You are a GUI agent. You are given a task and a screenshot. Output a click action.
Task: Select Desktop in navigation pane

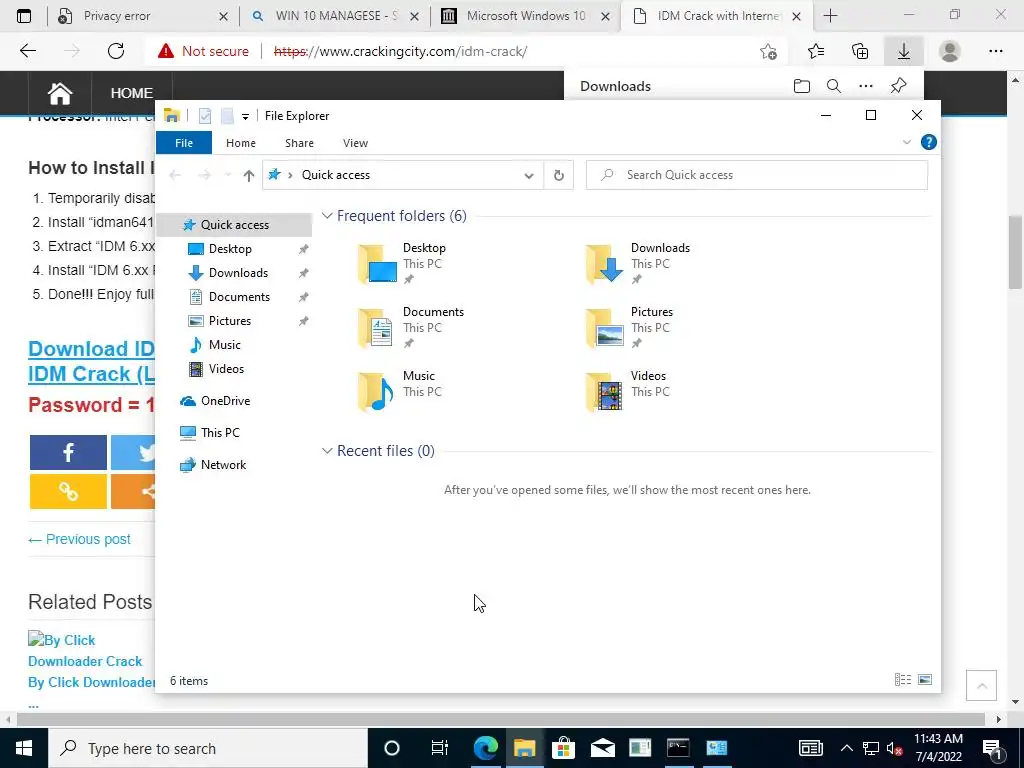point(230,249)
